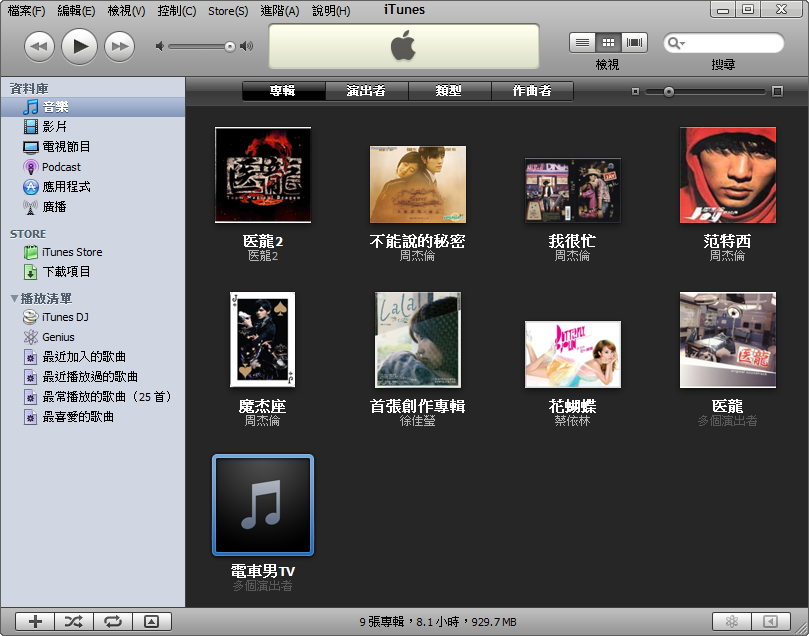This screenshot has height=636, width=809.
Task: Open Podcast in the sidebar
Action: [93, 167]
